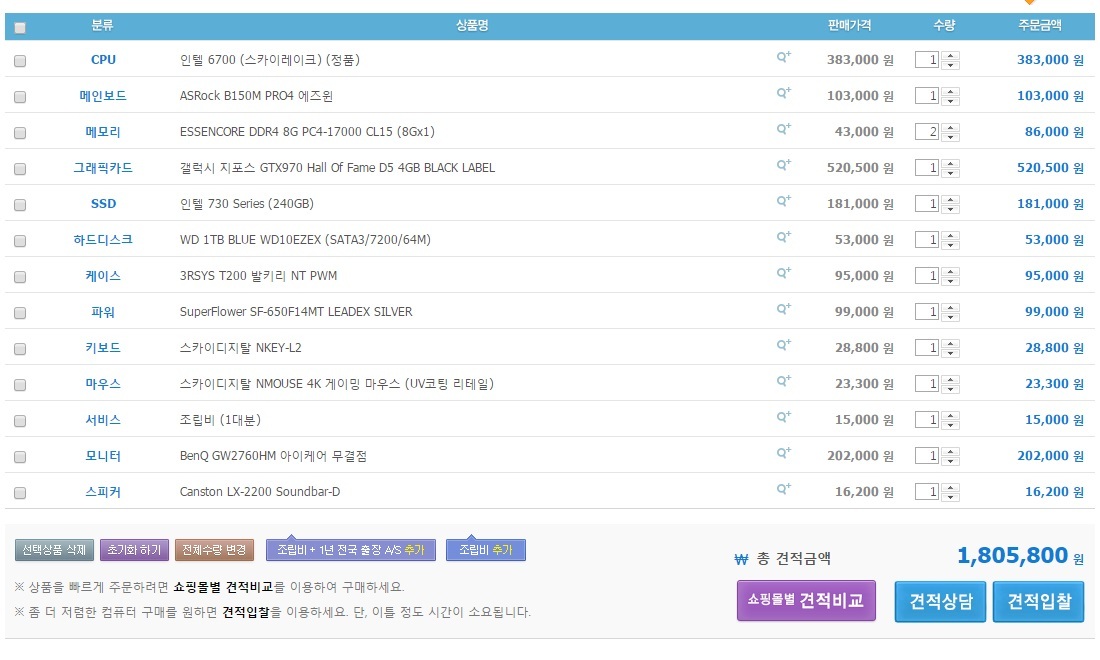Click the 조립비 추가 button
Screen dimensions: 1100x660
tap(485, 550)
